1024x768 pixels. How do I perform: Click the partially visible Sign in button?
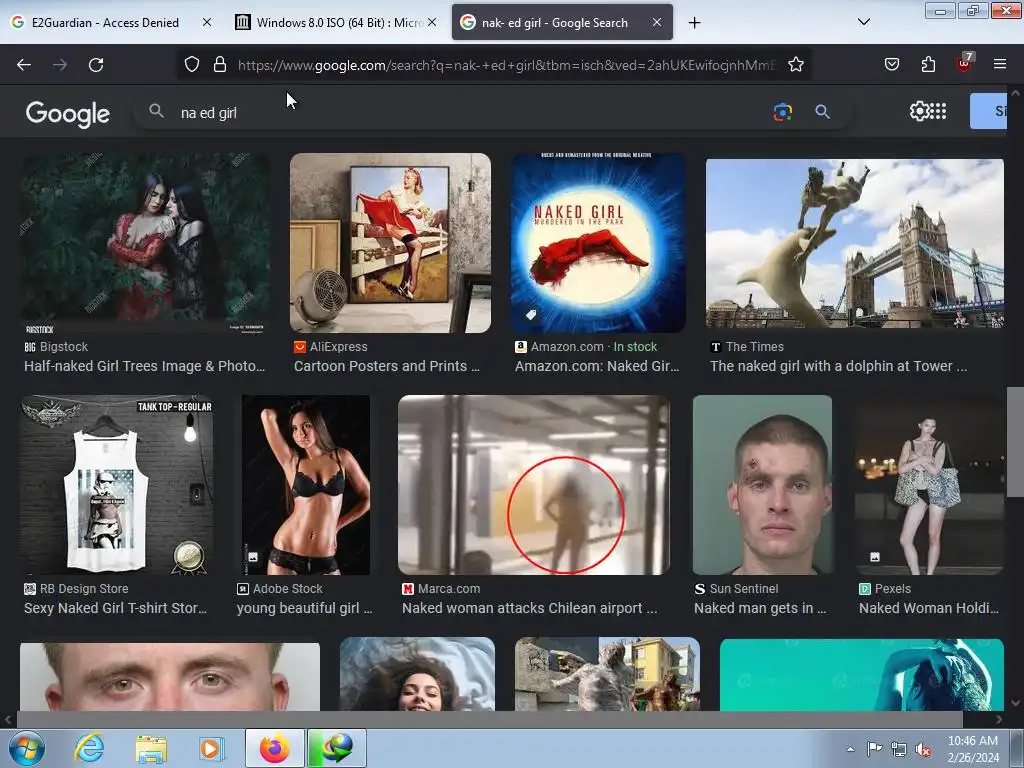point(988,111)
